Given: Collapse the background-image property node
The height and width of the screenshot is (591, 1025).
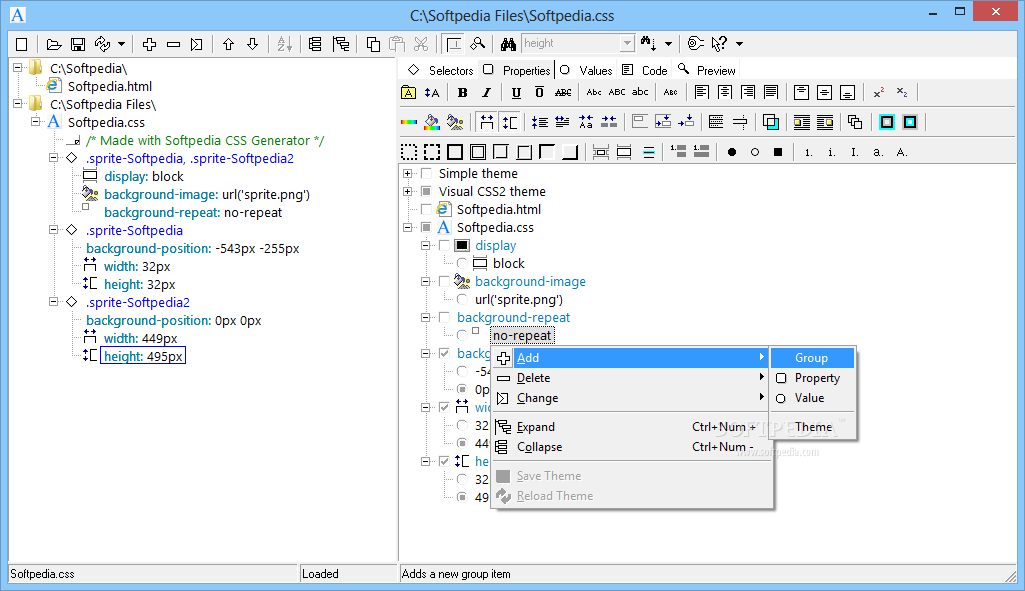Looking at the screenshot, I should tap(426, 281).
